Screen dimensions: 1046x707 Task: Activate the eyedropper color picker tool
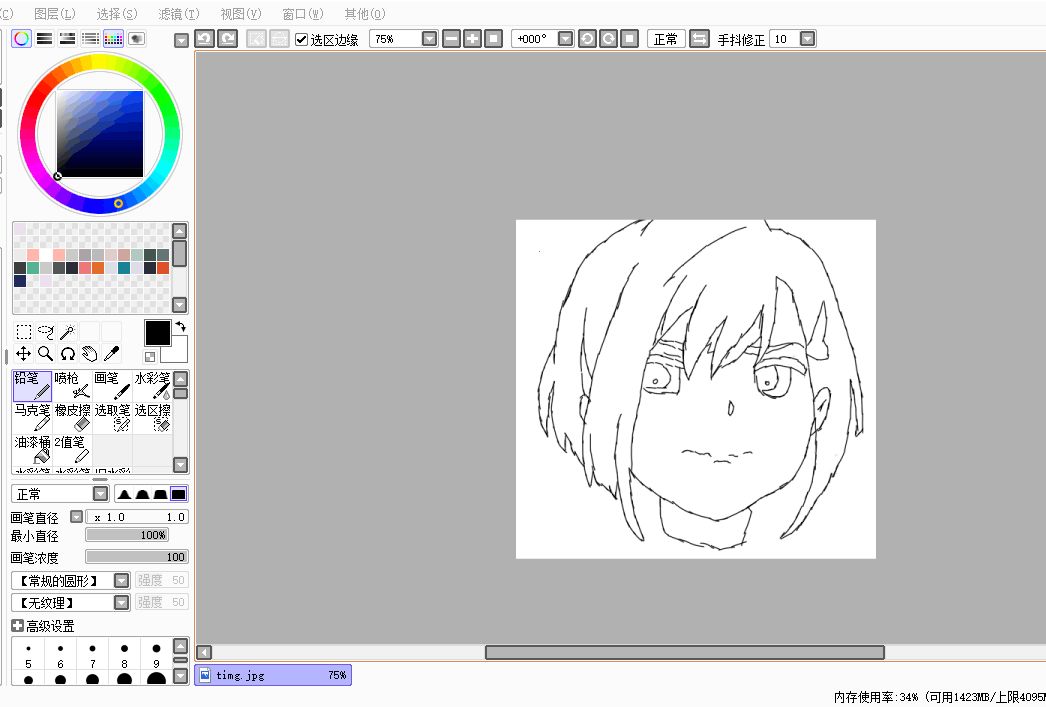(x=111, y=353)
